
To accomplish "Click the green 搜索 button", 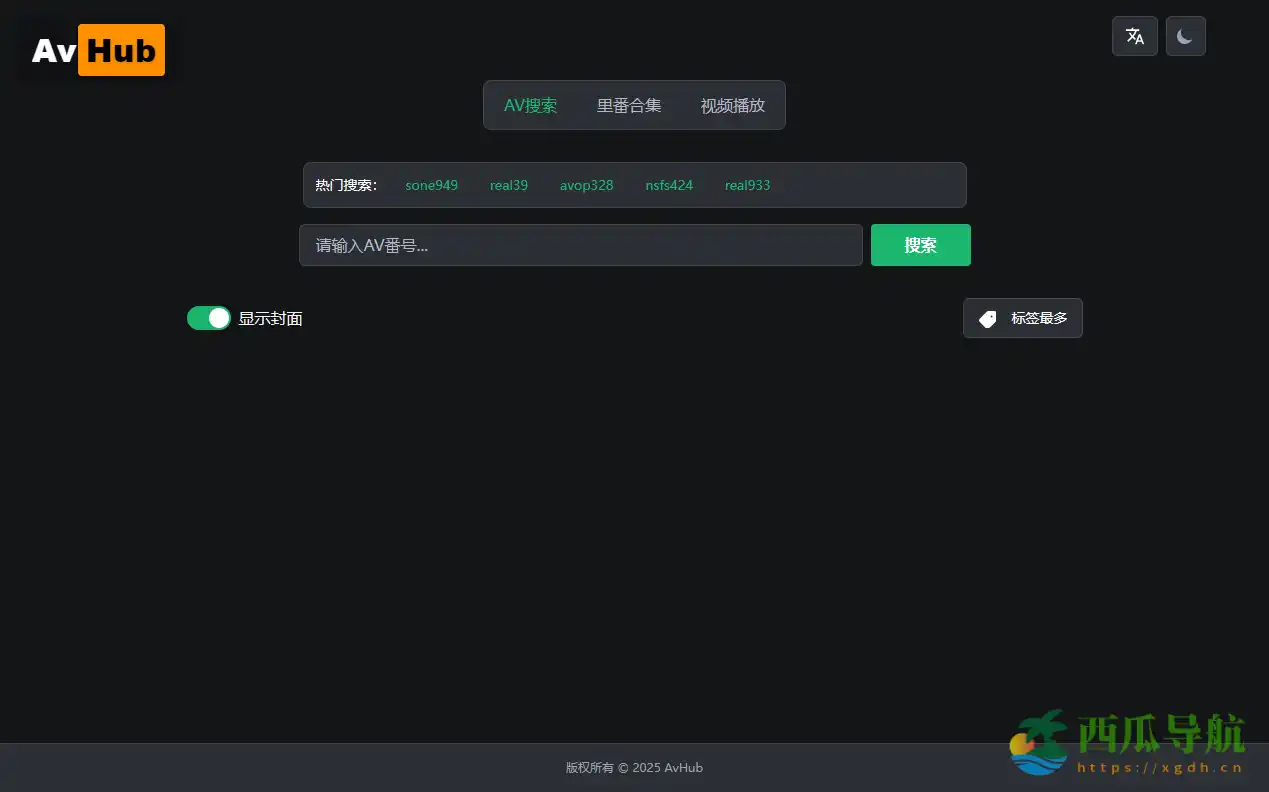I will click(x=920, y=245).
